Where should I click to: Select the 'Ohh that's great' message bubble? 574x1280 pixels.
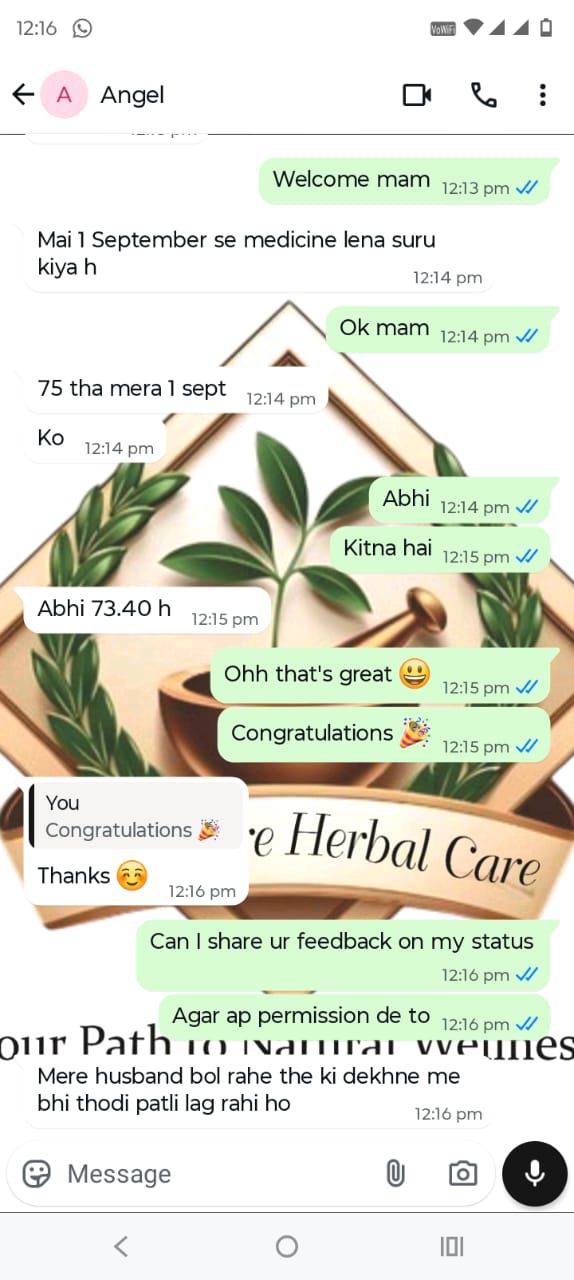point(380,675)
